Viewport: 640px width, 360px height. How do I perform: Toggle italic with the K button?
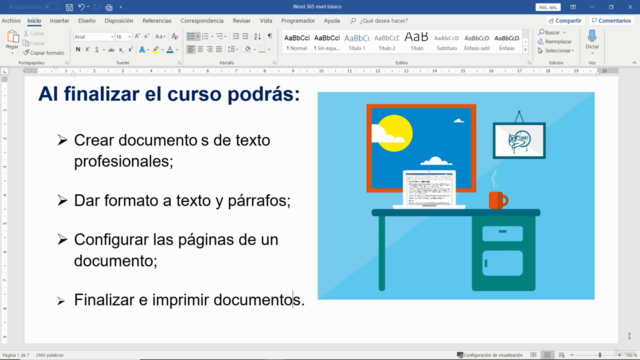pos(87,50)
